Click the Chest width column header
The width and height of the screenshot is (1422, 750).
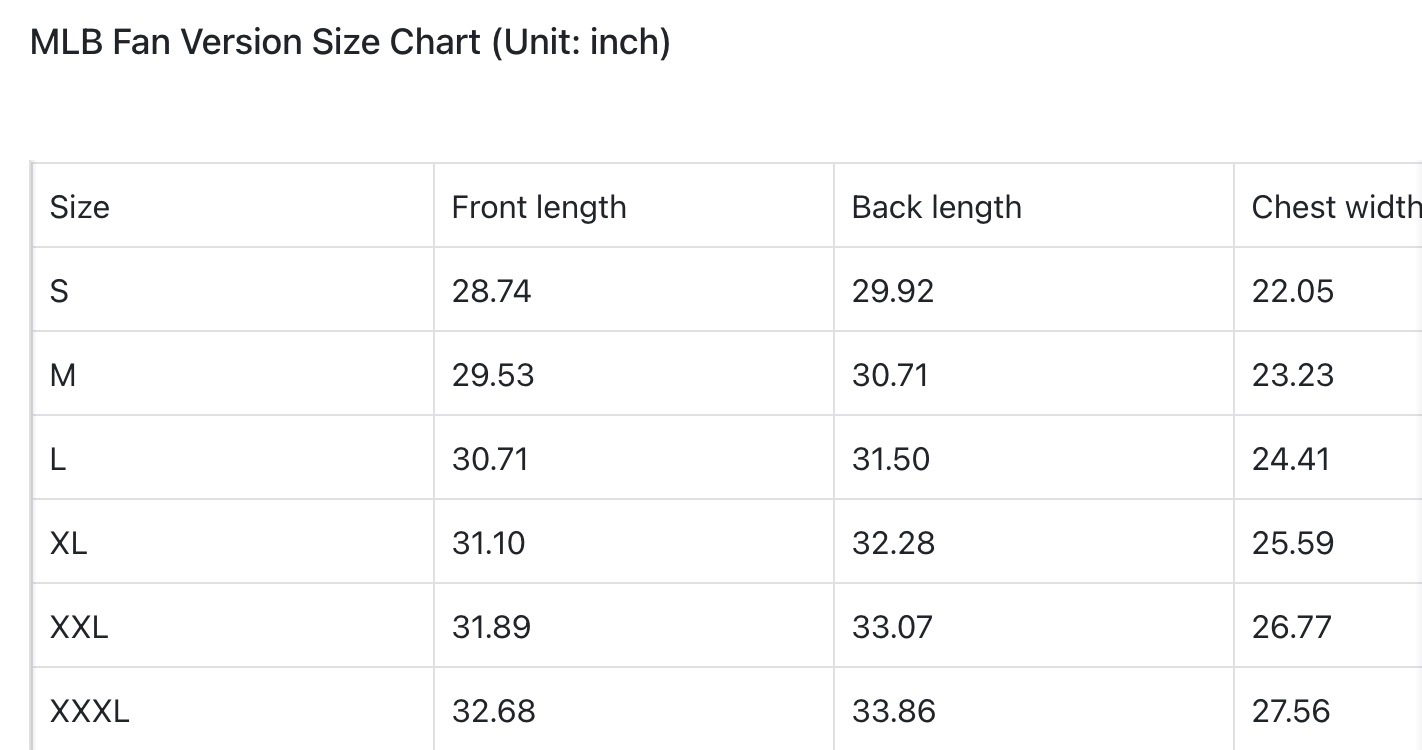point(1335,207)
